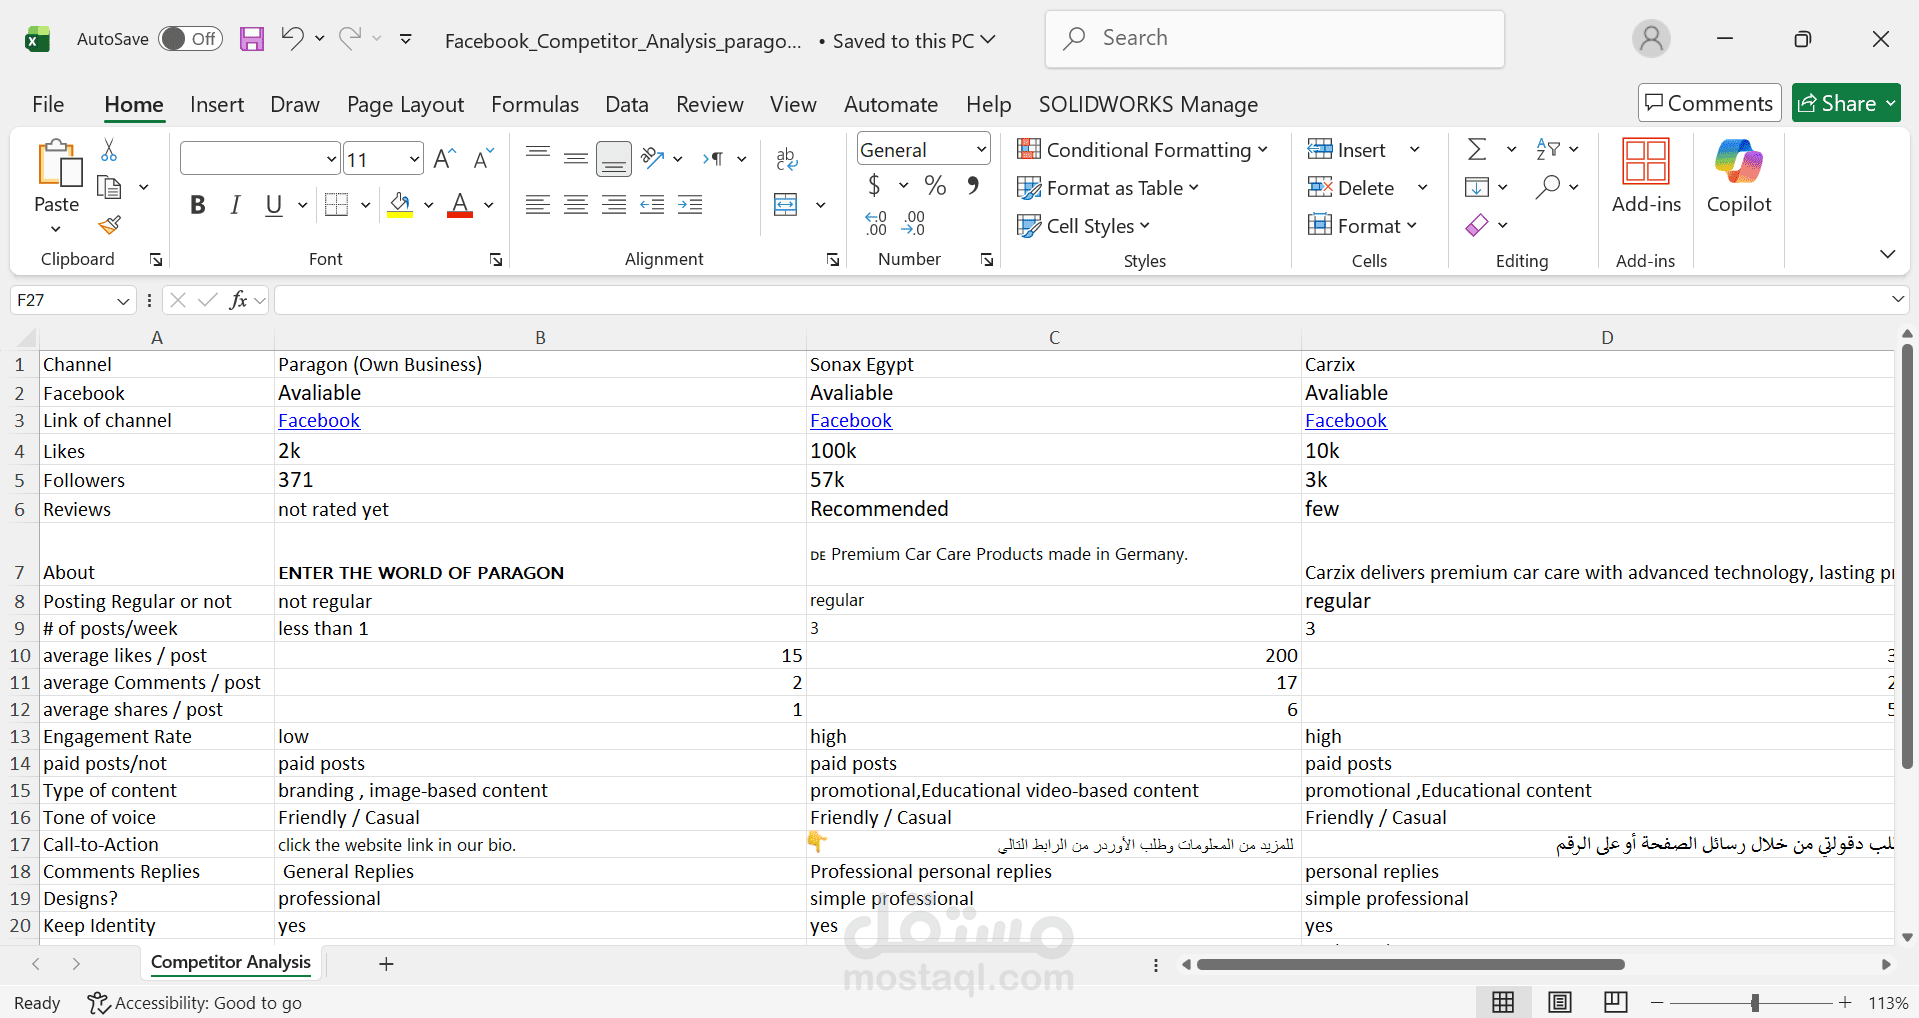
Task: Switch to Page Break Preview in status bar
Action: (1615, 1002)
